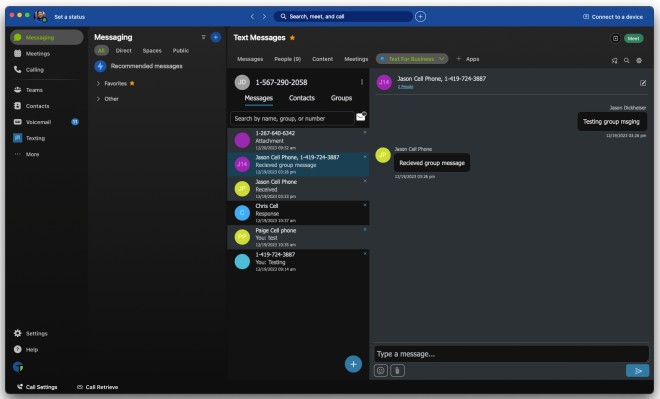Open conversation 1-267-640-6342

[298, 140]
